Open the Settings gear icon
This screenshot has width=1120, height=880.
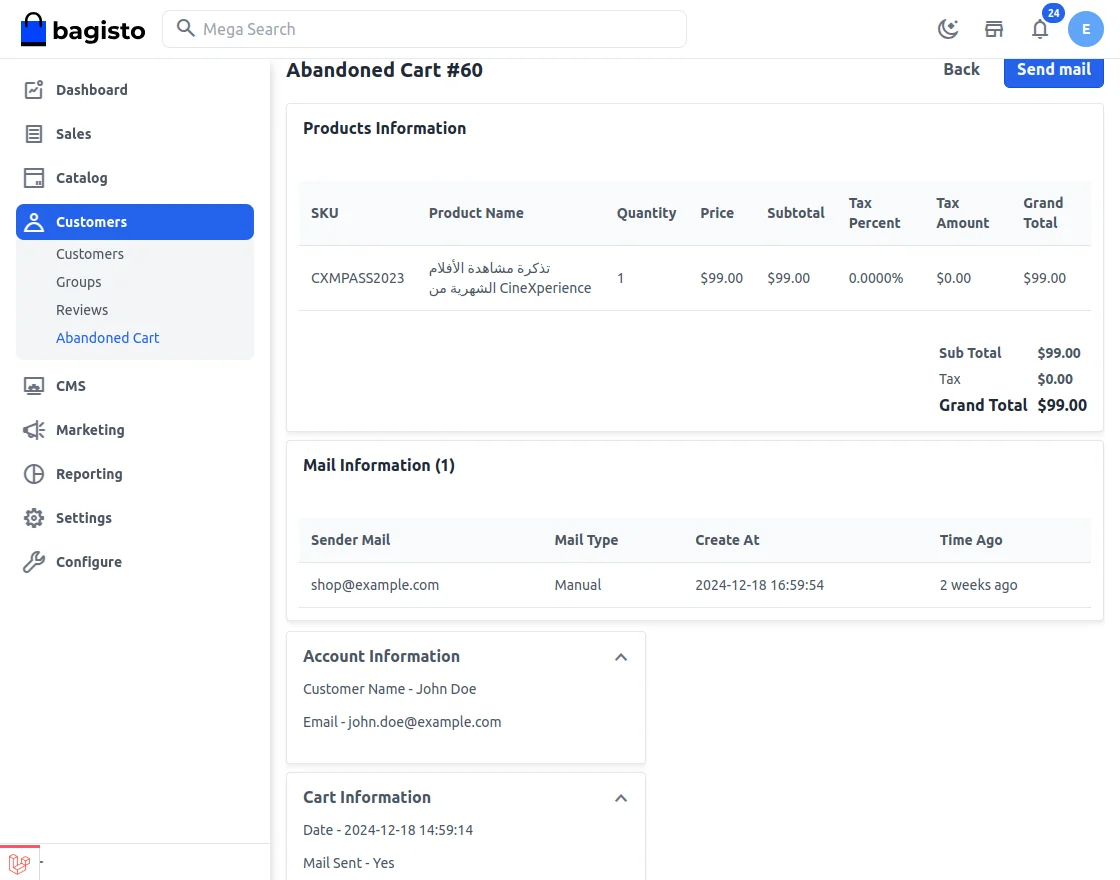[x=34, y=518]
